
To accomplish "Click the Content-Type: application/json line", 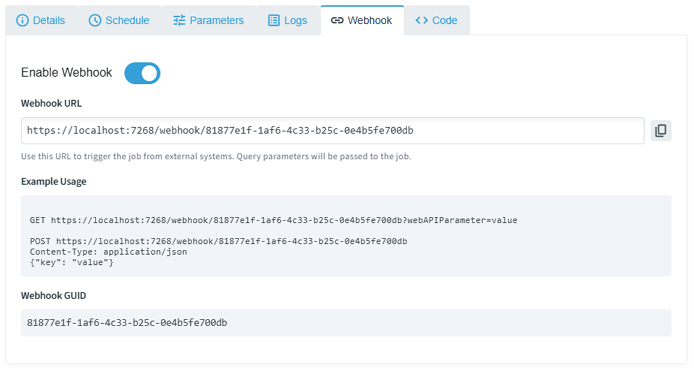I will tap(108, 252).
